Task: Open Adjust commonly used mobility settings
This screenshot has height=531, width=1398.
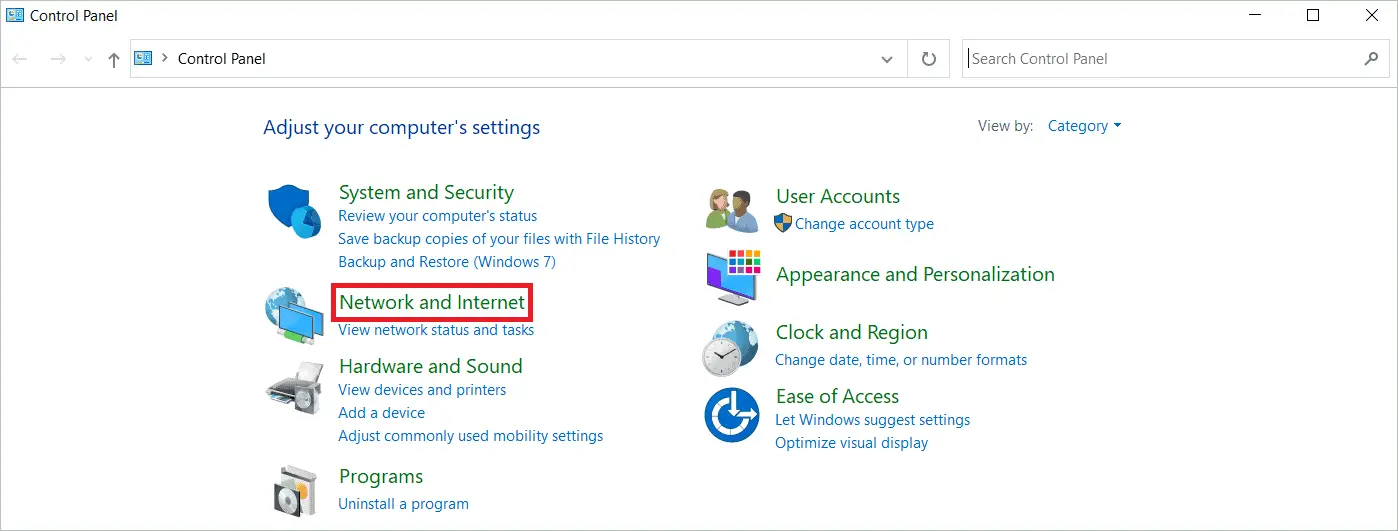Action: click(471, 436)
